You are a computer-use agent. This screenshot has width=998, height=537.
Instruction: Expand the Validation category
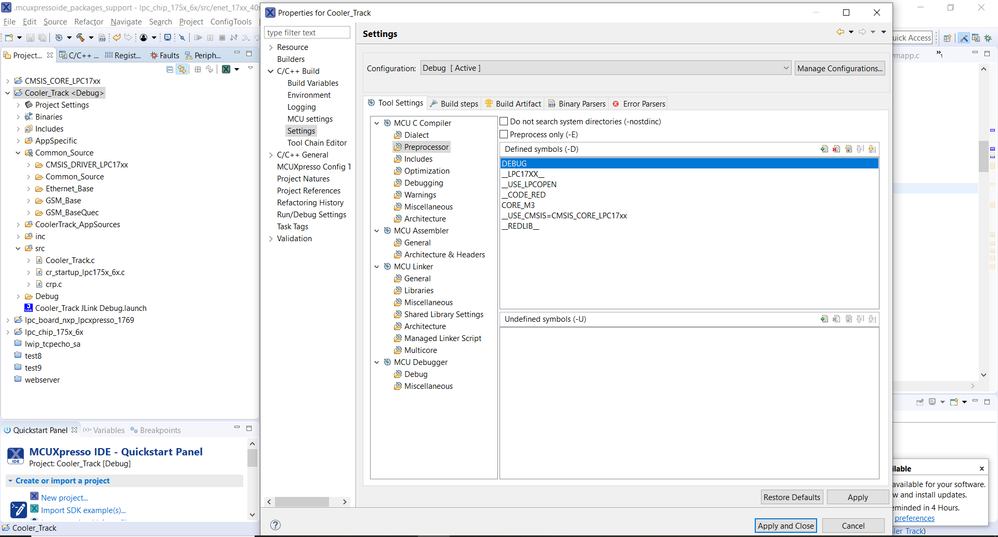click(x=271, y=239)
